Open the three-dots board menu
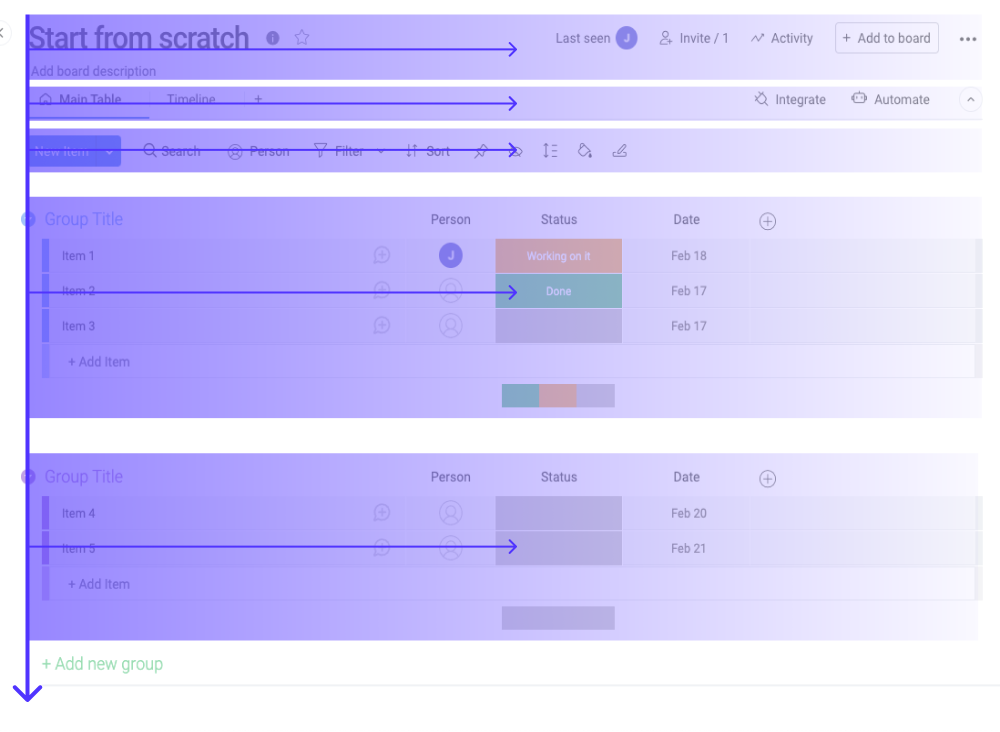This screenshot has height=732, width=1000. click(x=967, y=39)
